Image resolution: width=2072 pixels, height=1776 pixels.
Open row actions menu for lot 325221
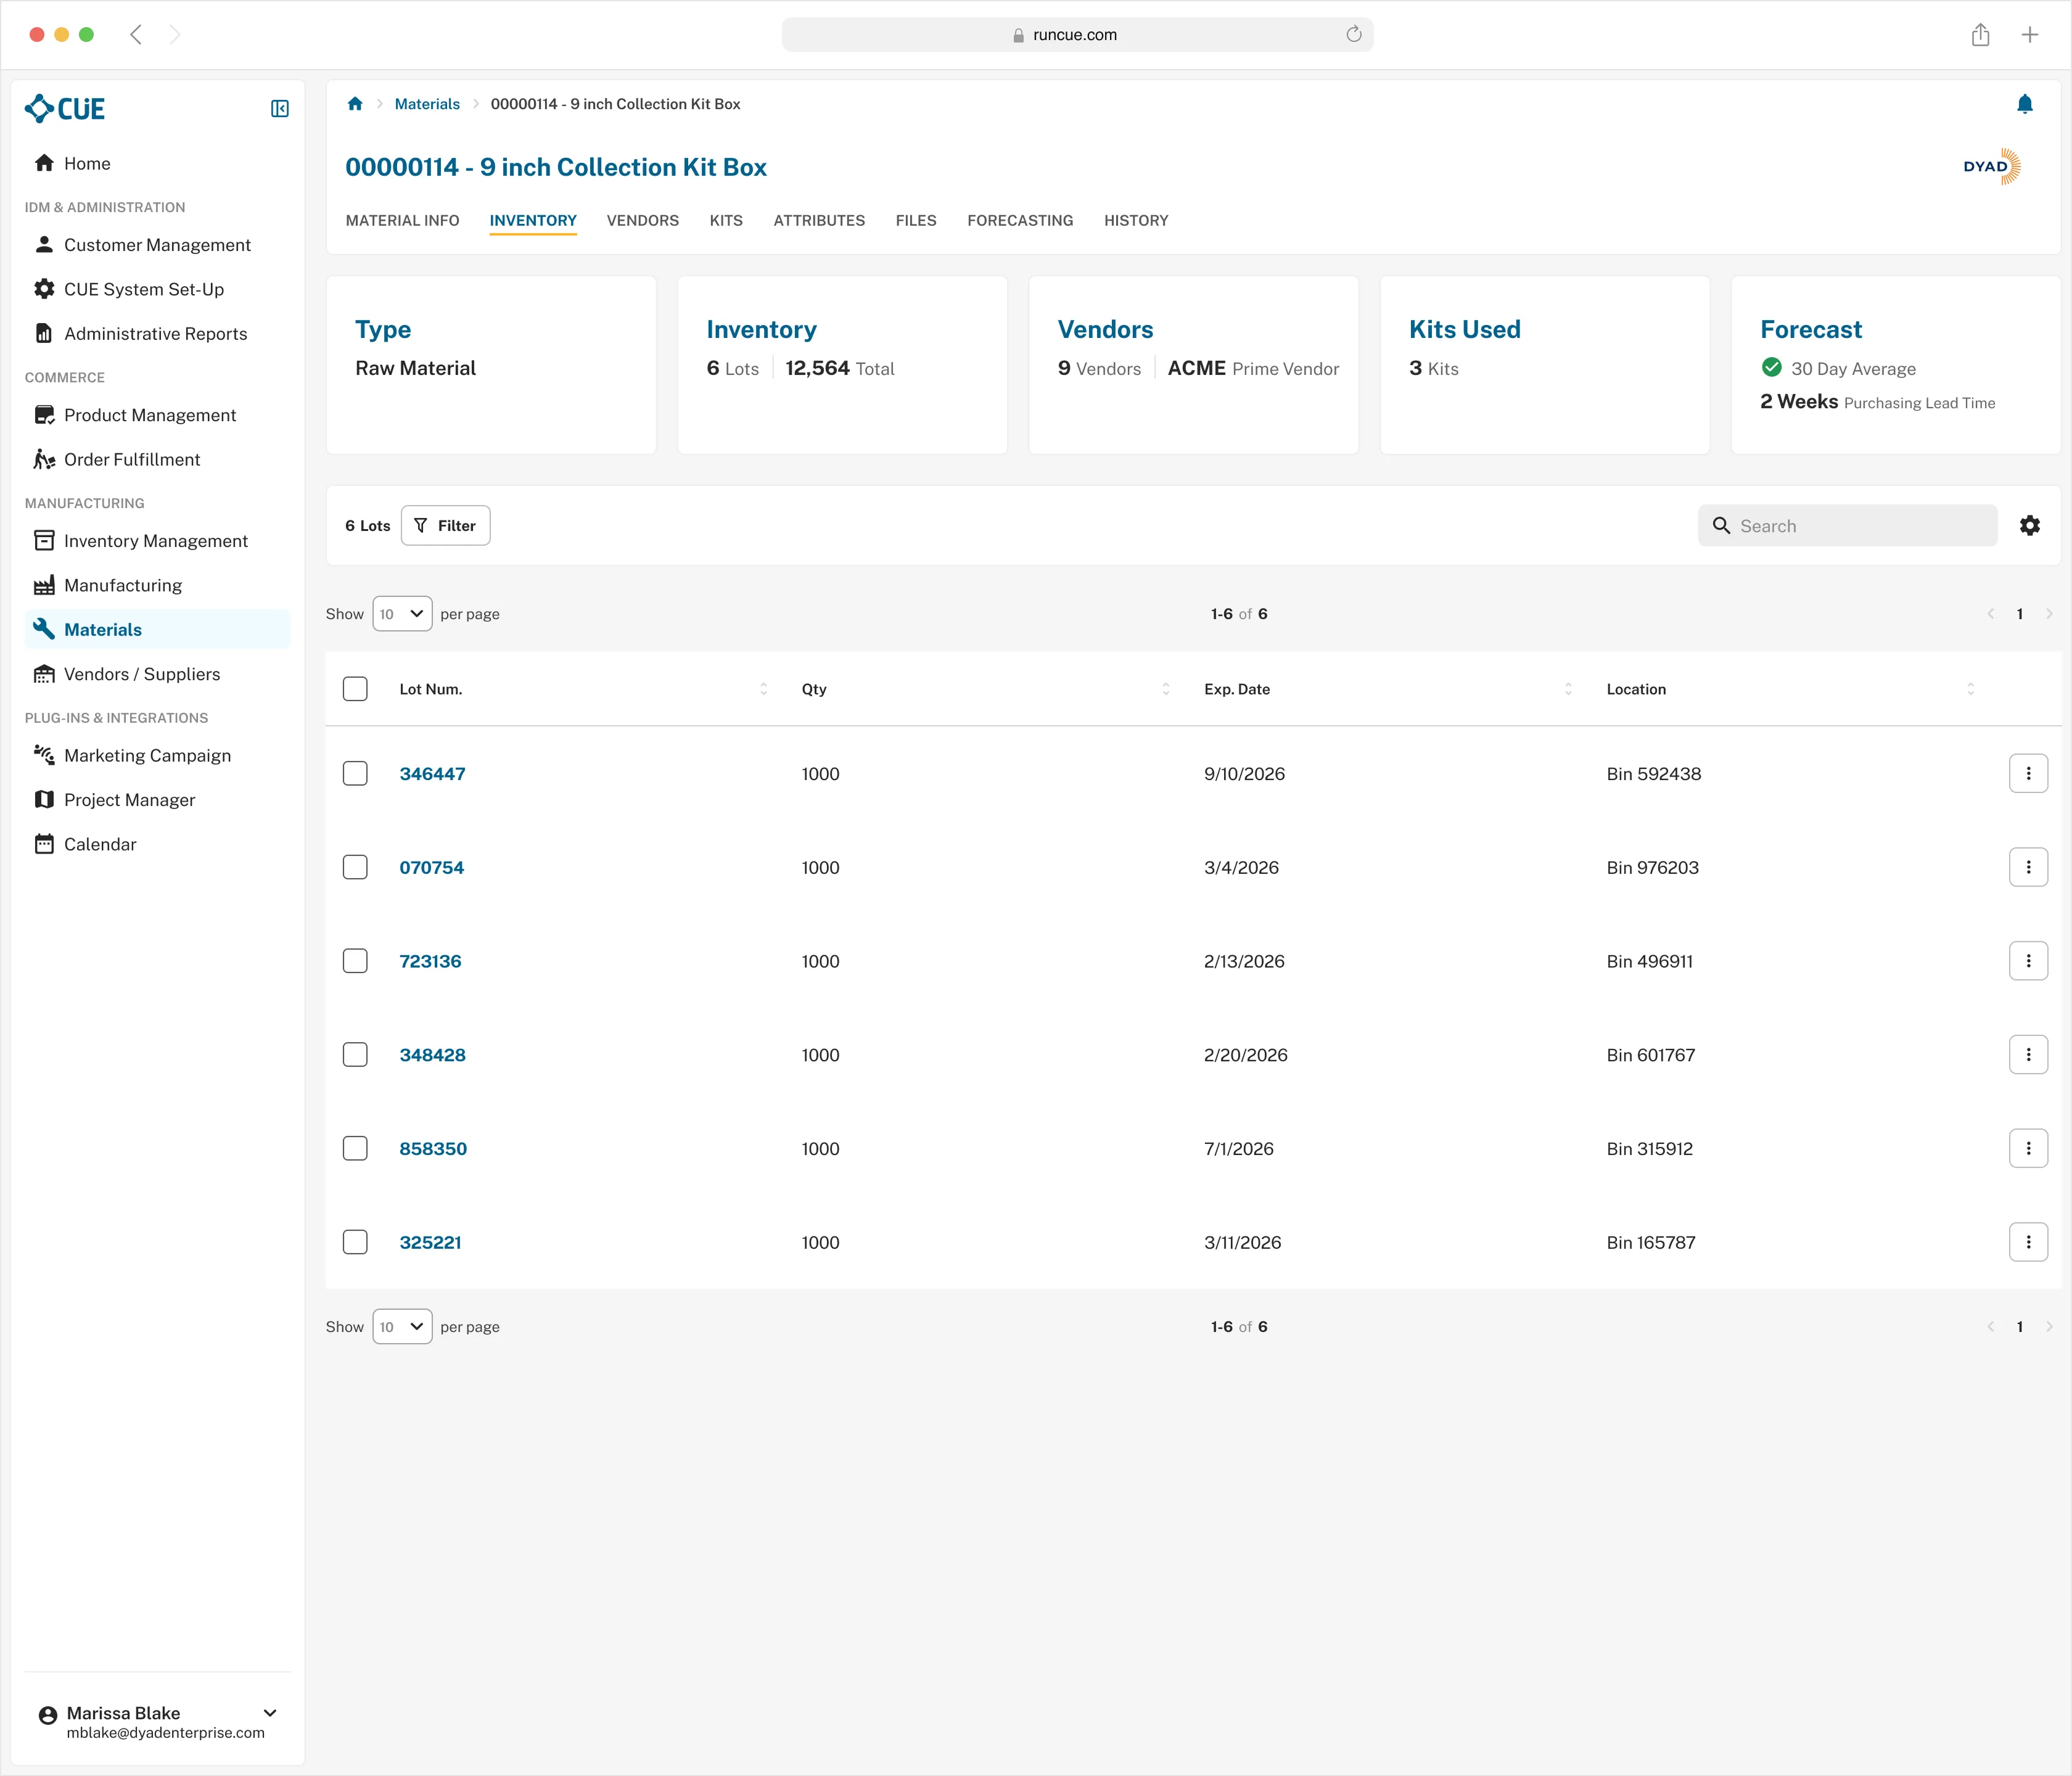click(2028, 1242)
